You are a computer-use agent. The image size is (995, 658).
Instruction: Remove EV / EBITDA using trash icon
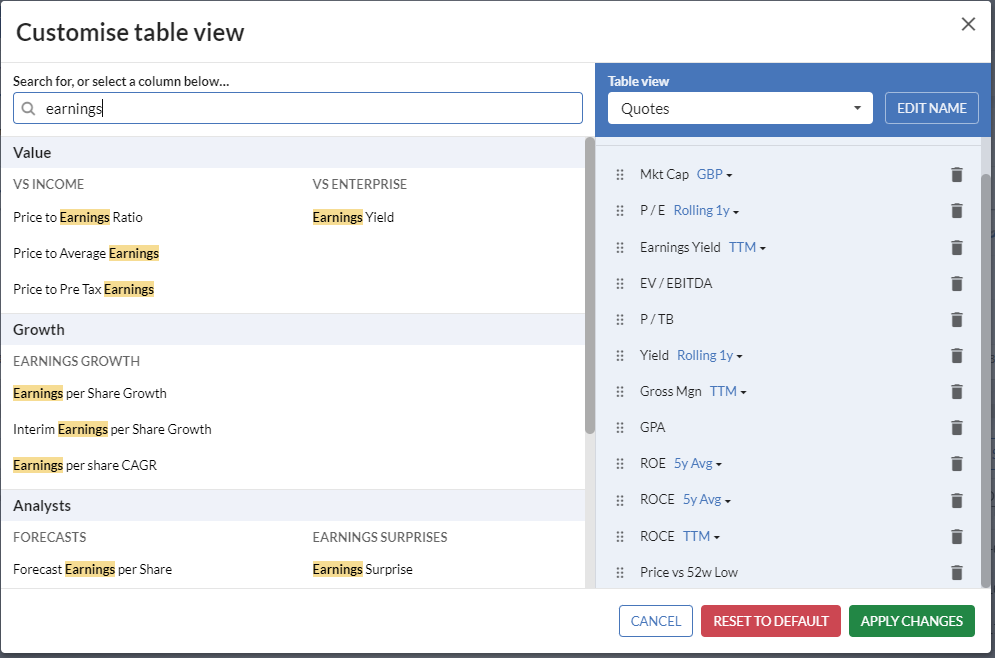pos(957,284)
